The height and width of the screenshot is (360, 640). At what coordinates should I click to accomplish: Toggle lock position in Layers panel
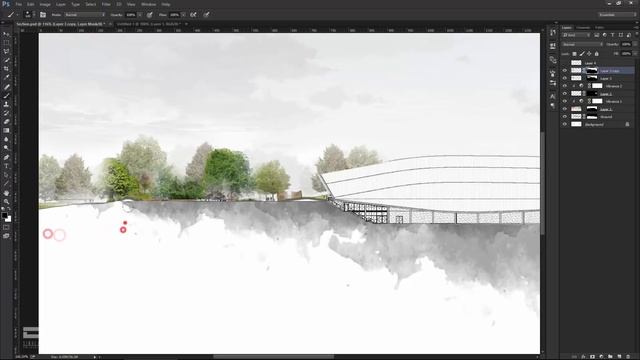[x=589, y=54]
